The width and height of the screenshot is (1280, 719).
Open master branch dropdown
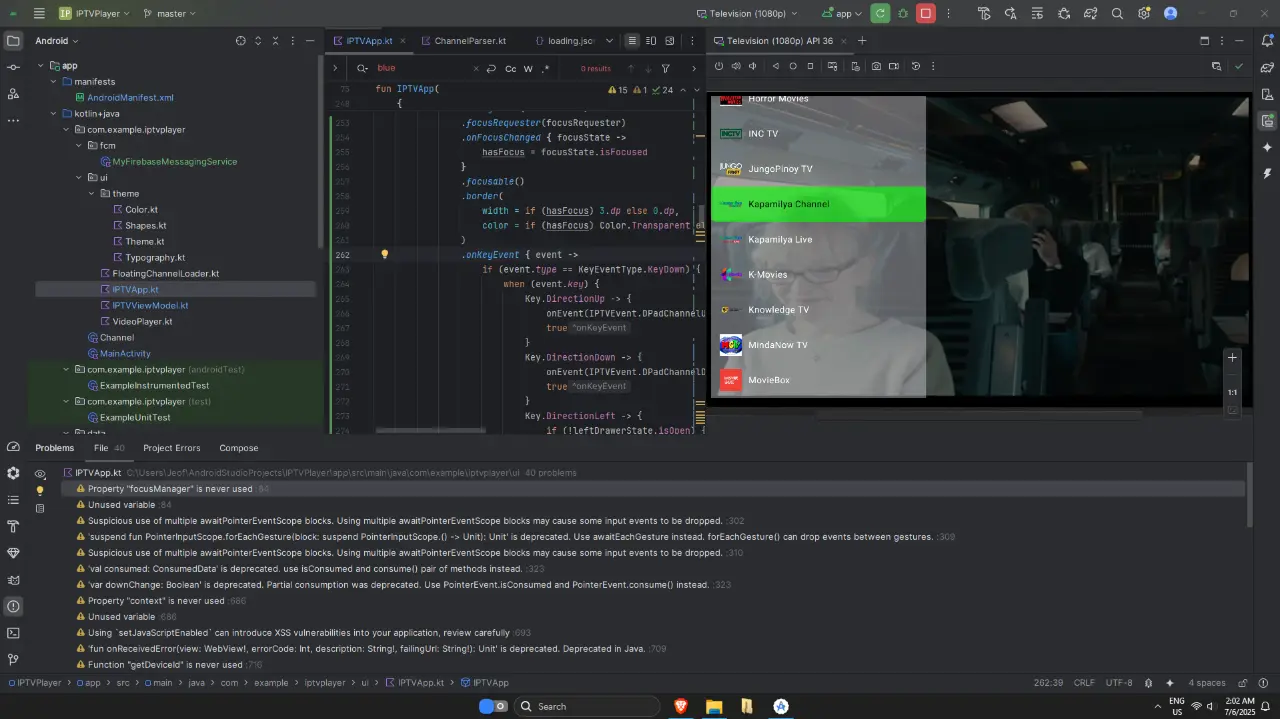(169, 14)
